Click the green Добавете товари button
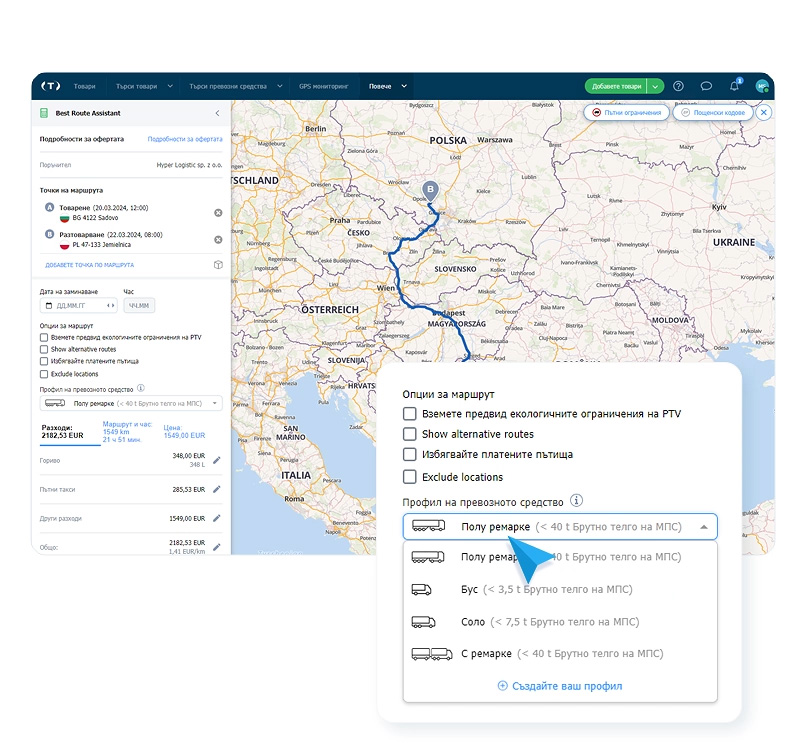This screenshot has height=750, width=800. (616, 86)
